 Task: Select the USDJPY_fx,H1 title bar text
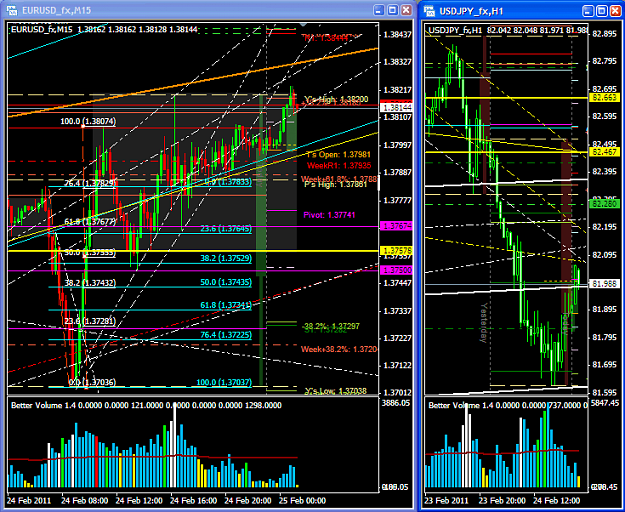pyautogui.click(x=471, y=11)
